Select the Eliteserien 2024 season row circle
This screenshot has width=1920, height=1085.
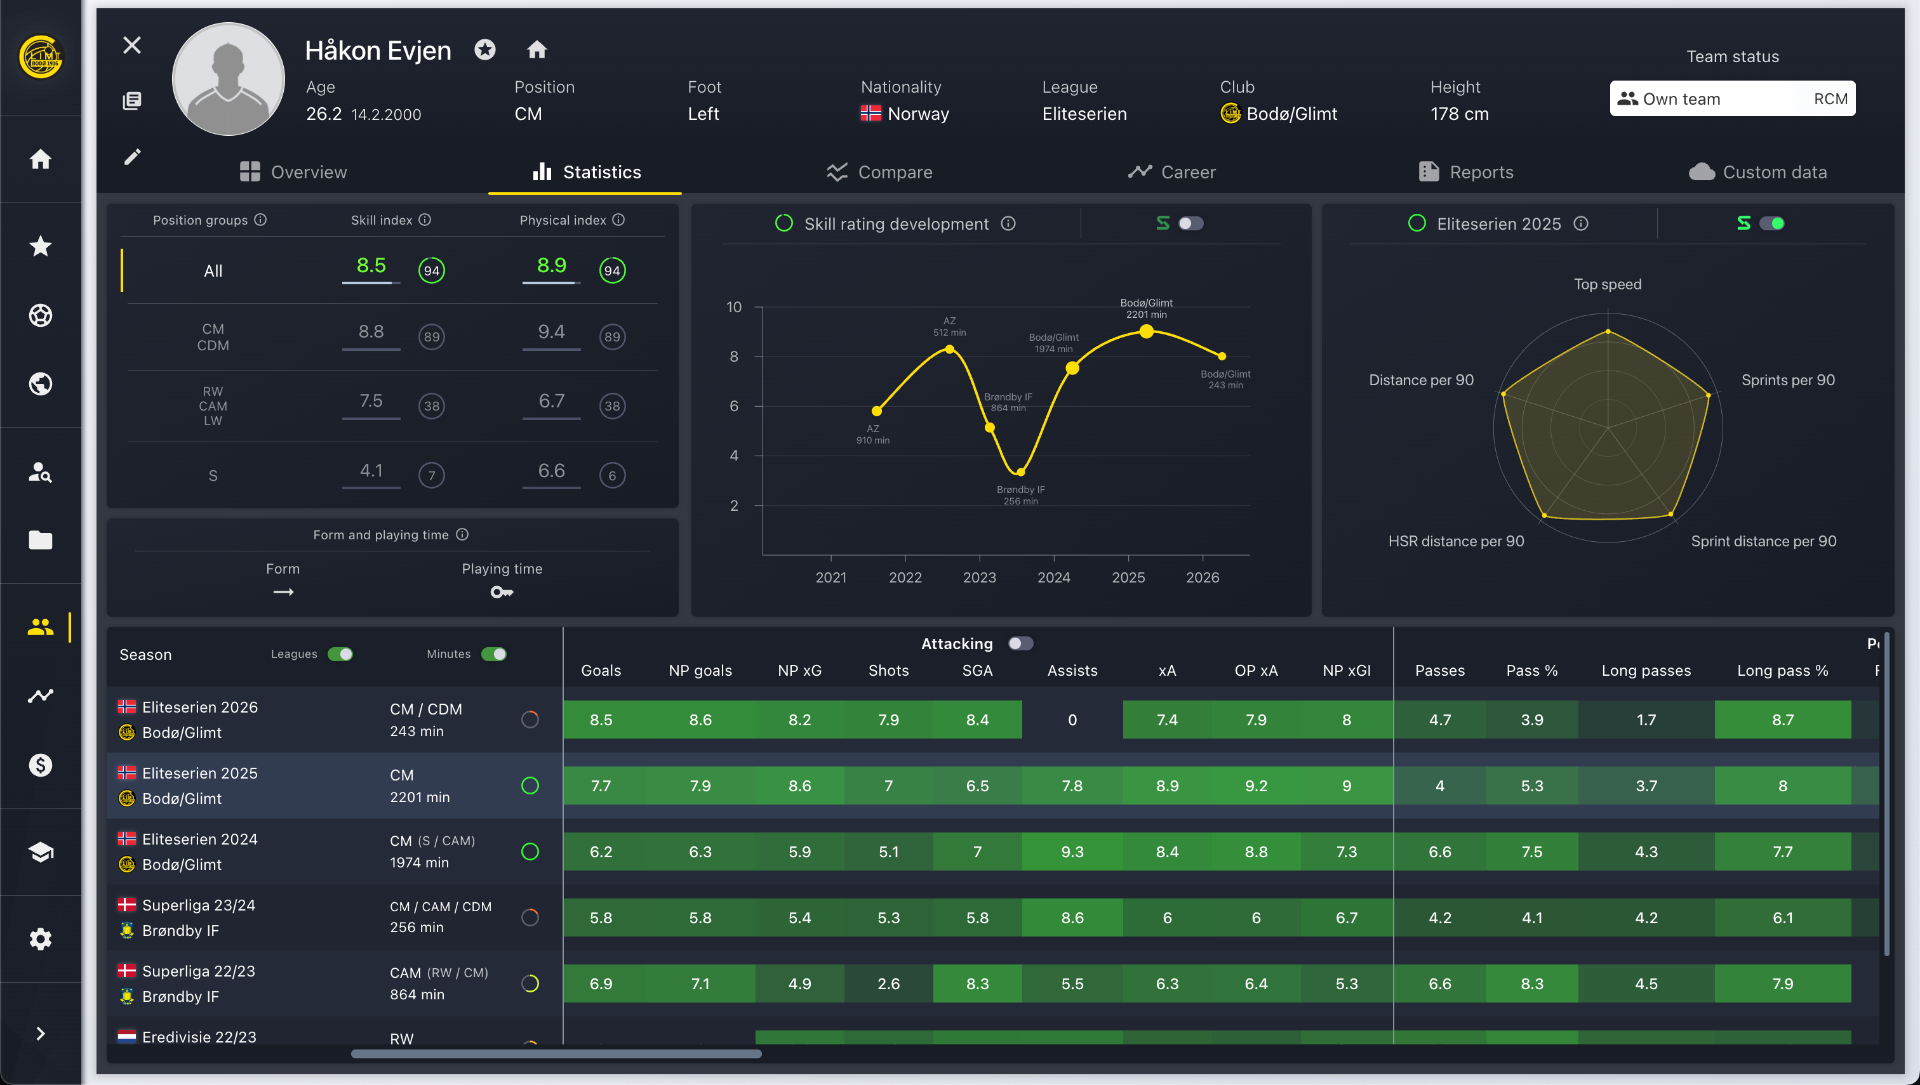[x=530, y=852]
